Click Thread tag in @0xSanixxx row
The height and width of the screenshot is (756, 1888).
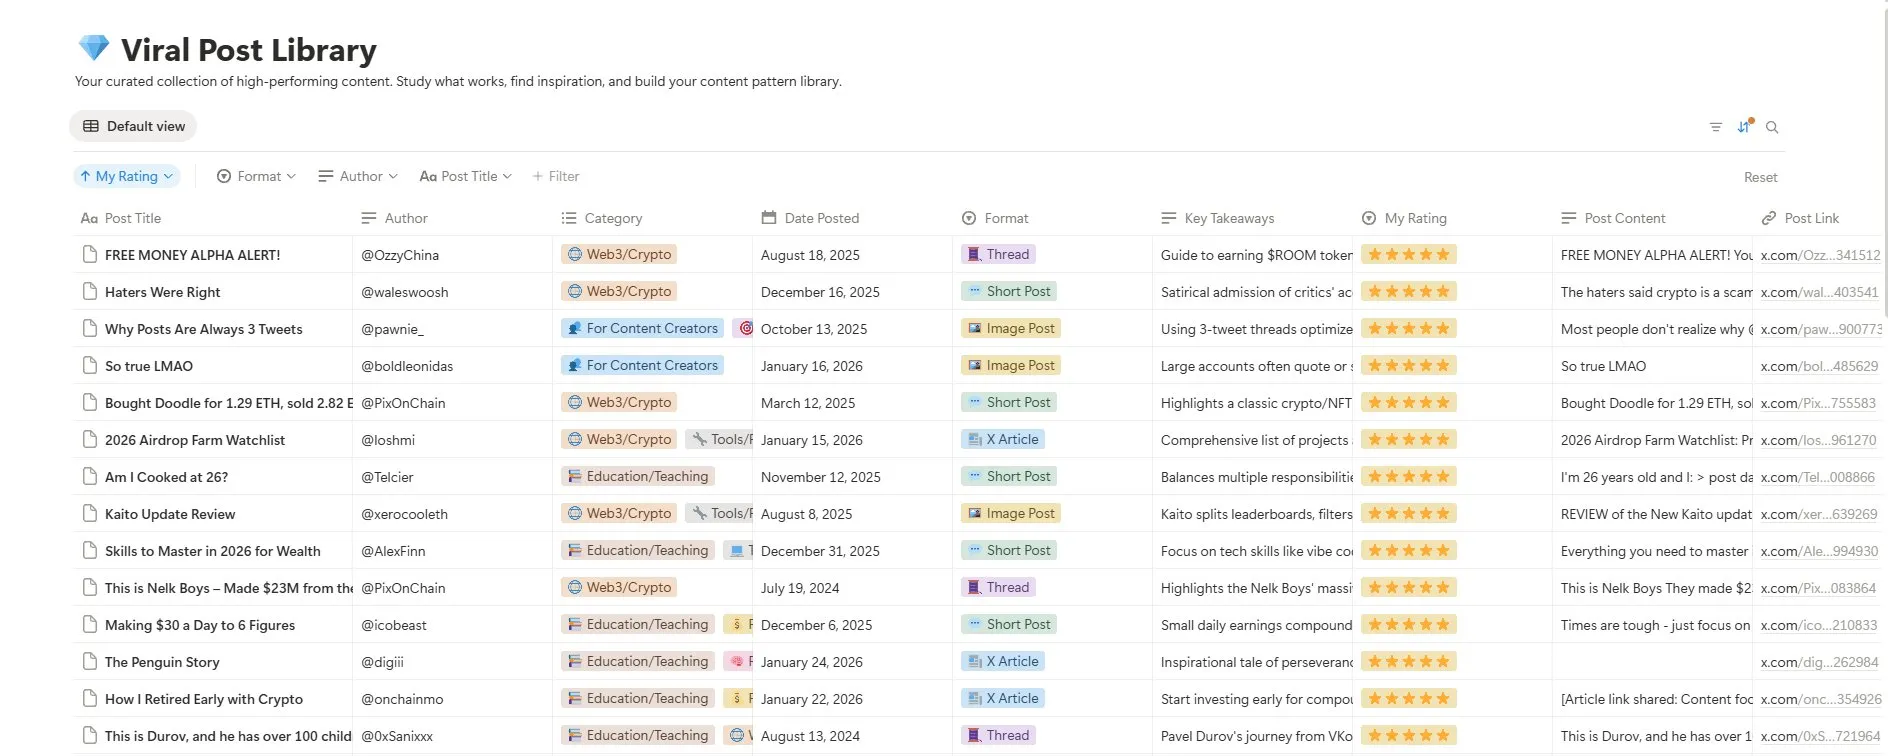(x=998, y=735)
